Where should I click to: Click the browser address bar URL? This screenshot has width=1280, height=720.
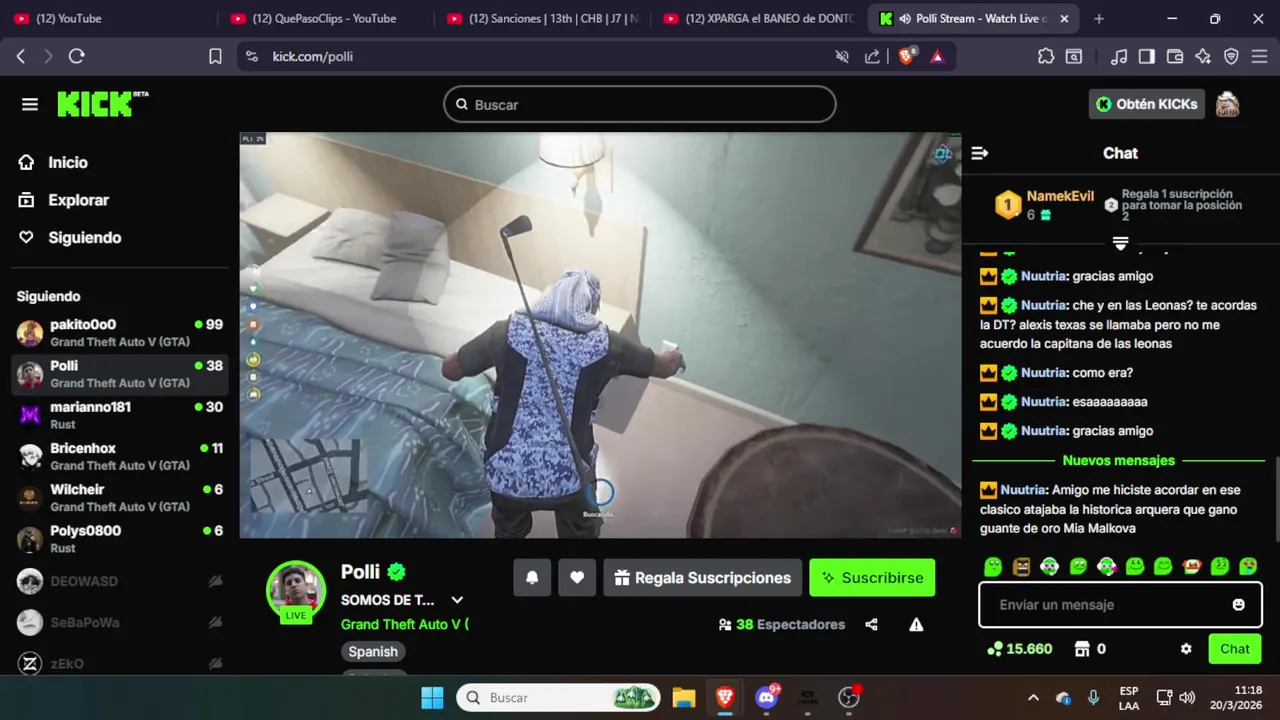click(x=313, y=57)
